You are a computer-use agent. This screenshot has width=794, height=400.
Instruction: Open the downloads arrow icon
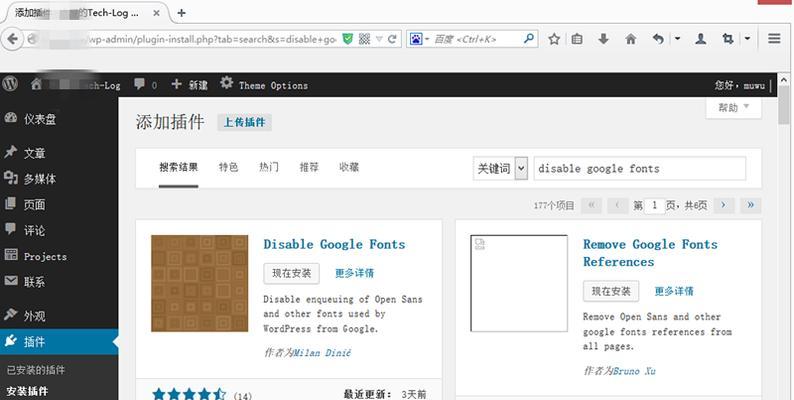603,38
